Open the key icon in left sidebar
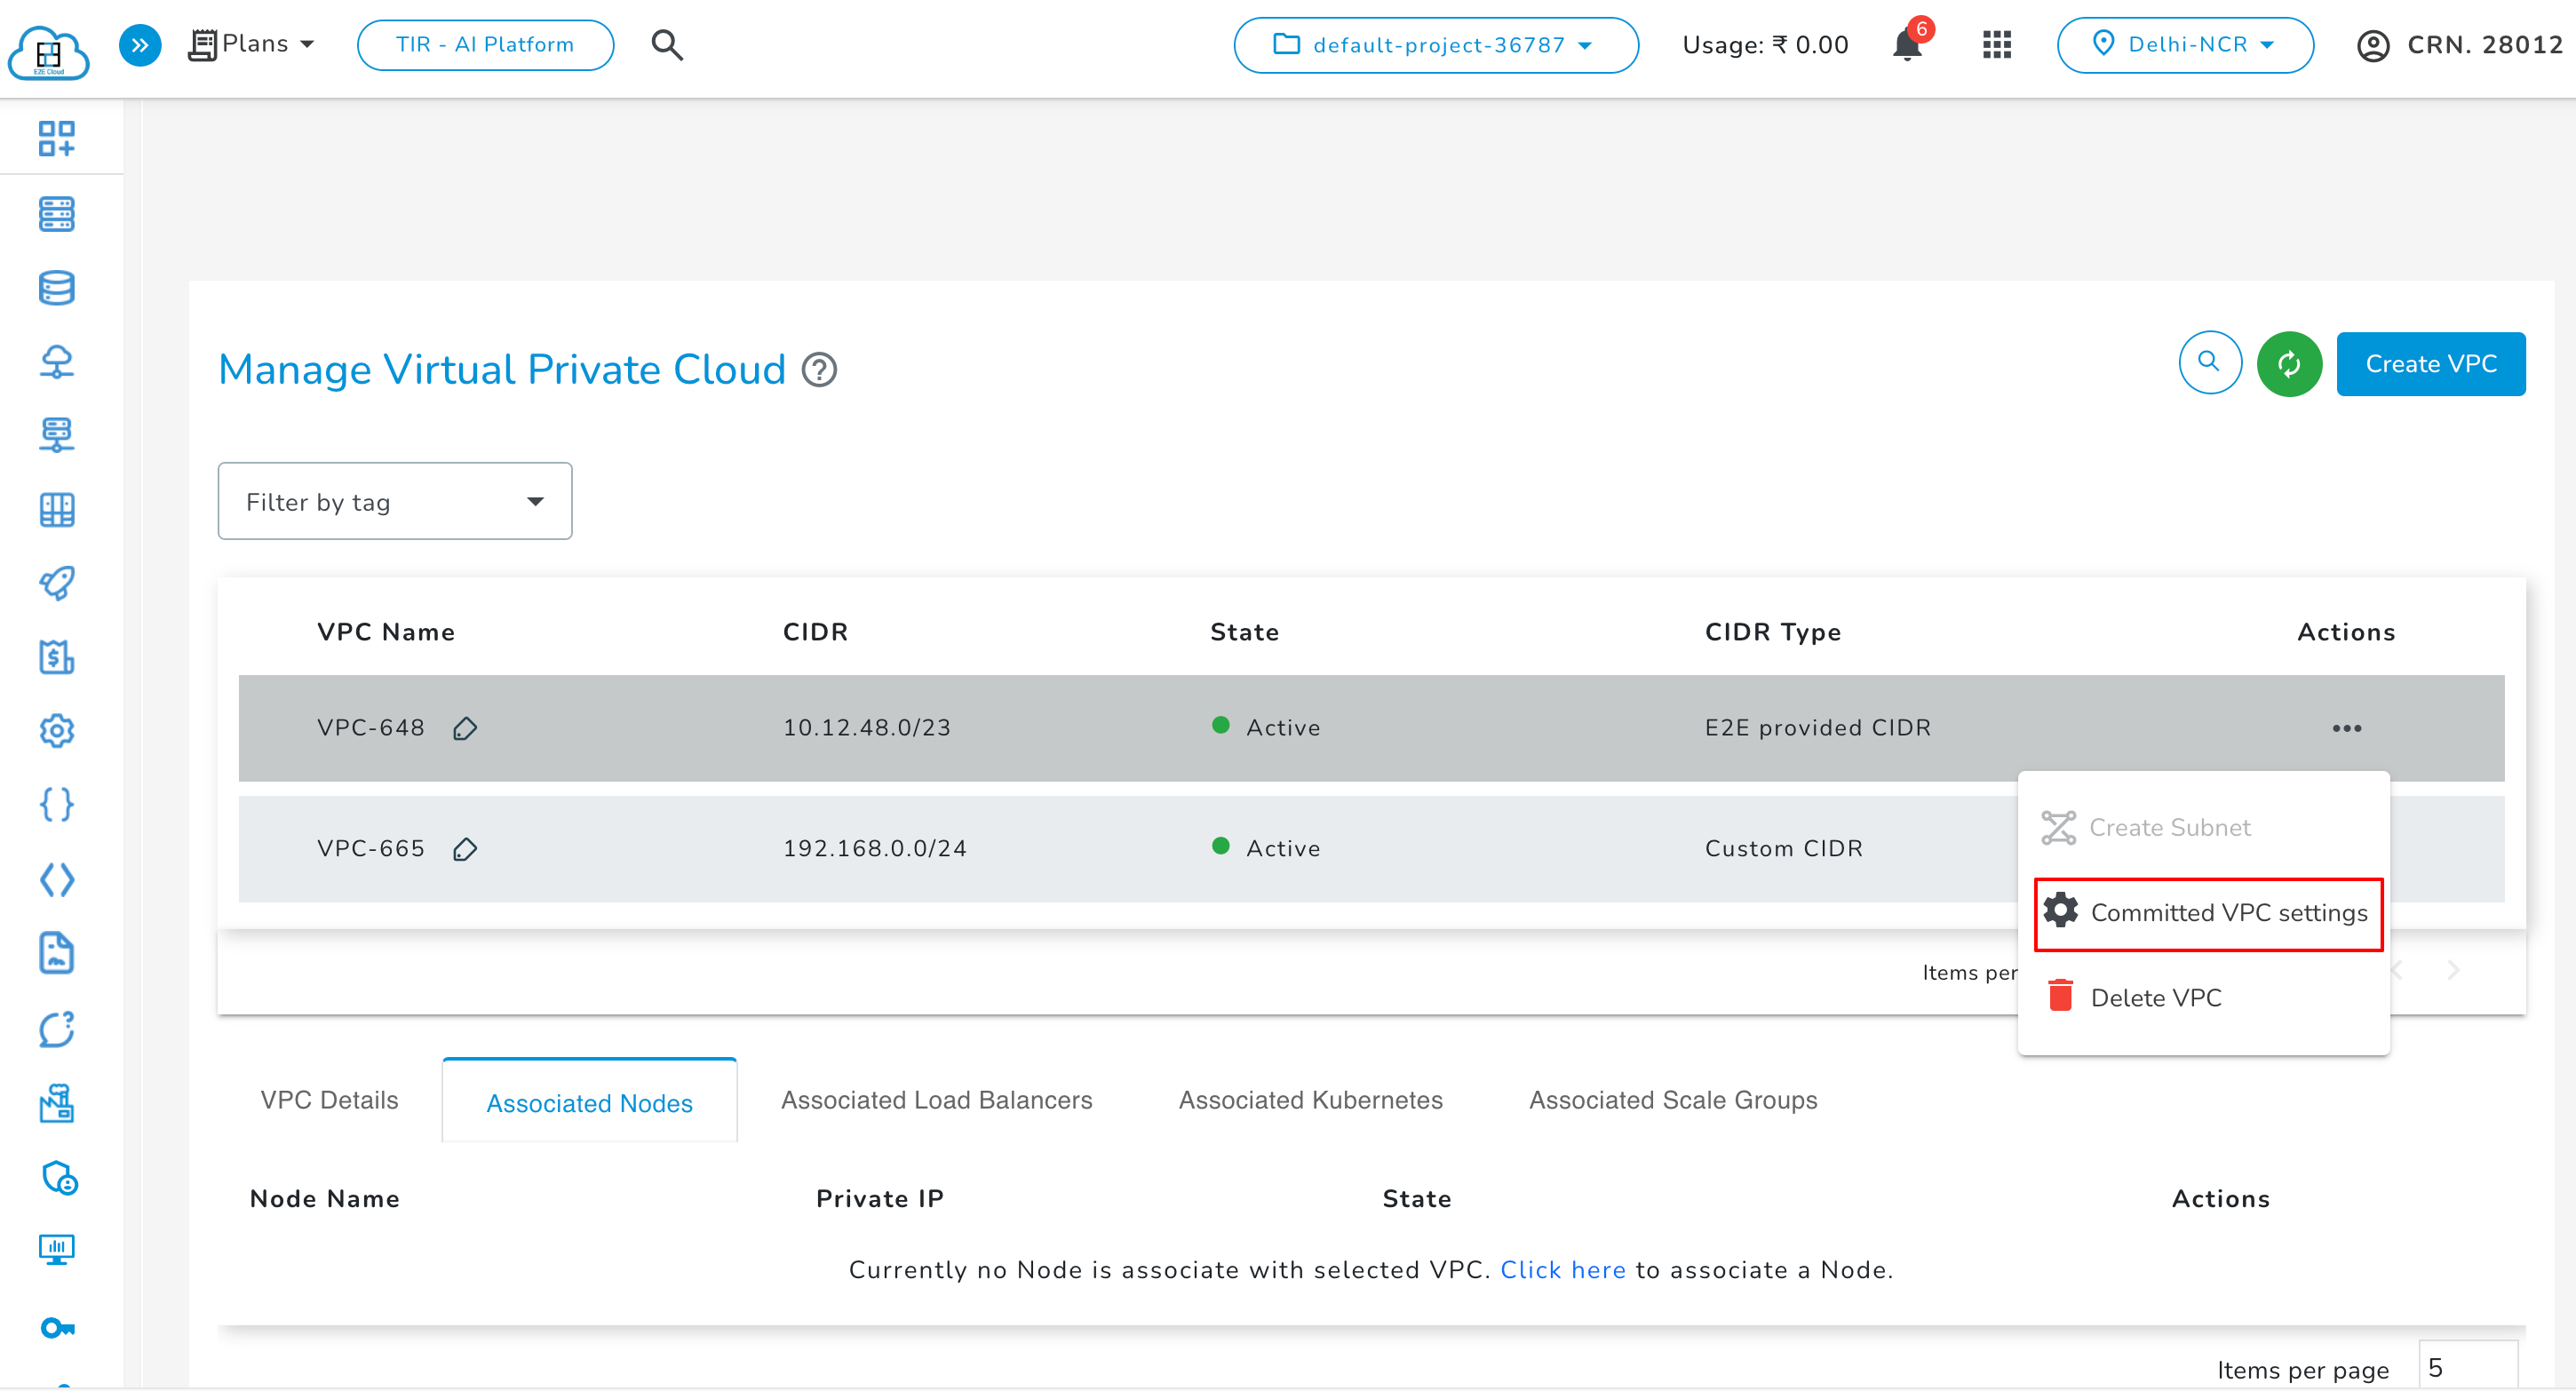Image resolution: width=2576 pixels, height=1391 pixels. (57, 1327)
